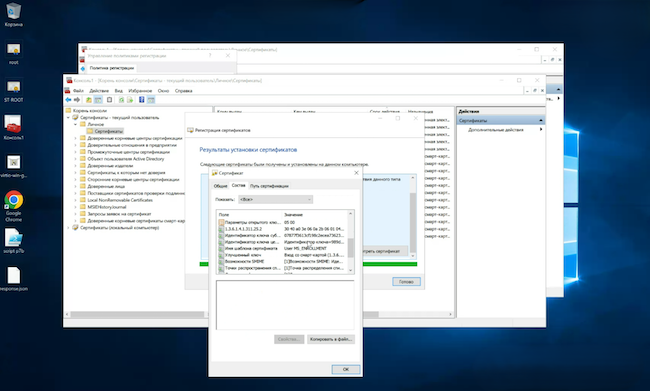Select Запросы заявок на сертификат tree item

pyautogui.click(x=119, y=214)
